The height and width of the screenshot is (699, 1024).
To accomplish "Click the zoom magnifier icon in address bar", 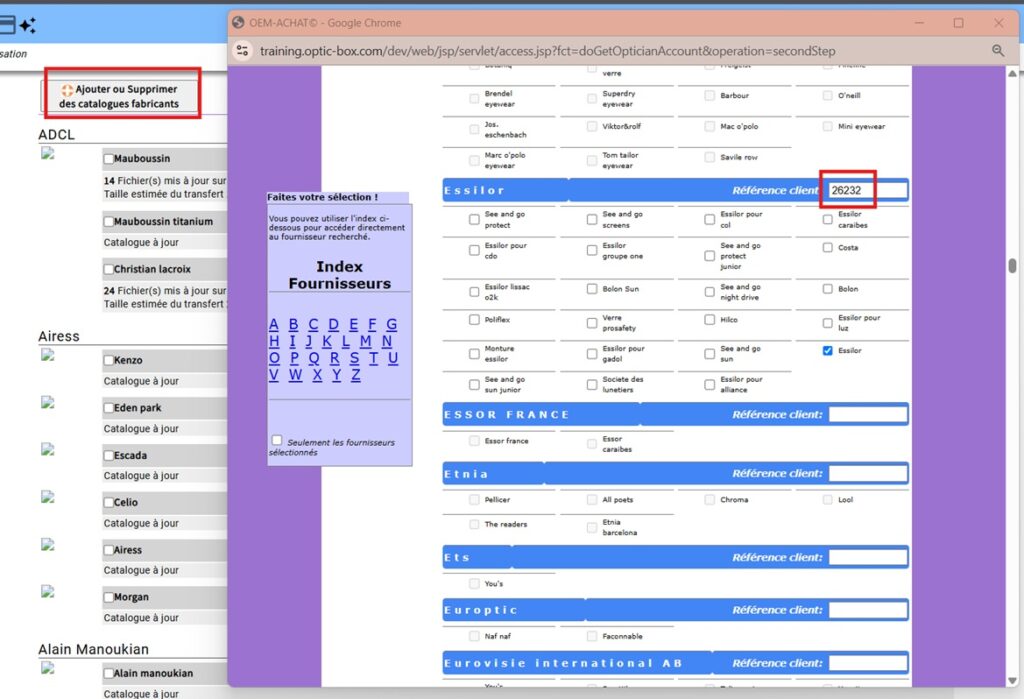I will (998, 50).
